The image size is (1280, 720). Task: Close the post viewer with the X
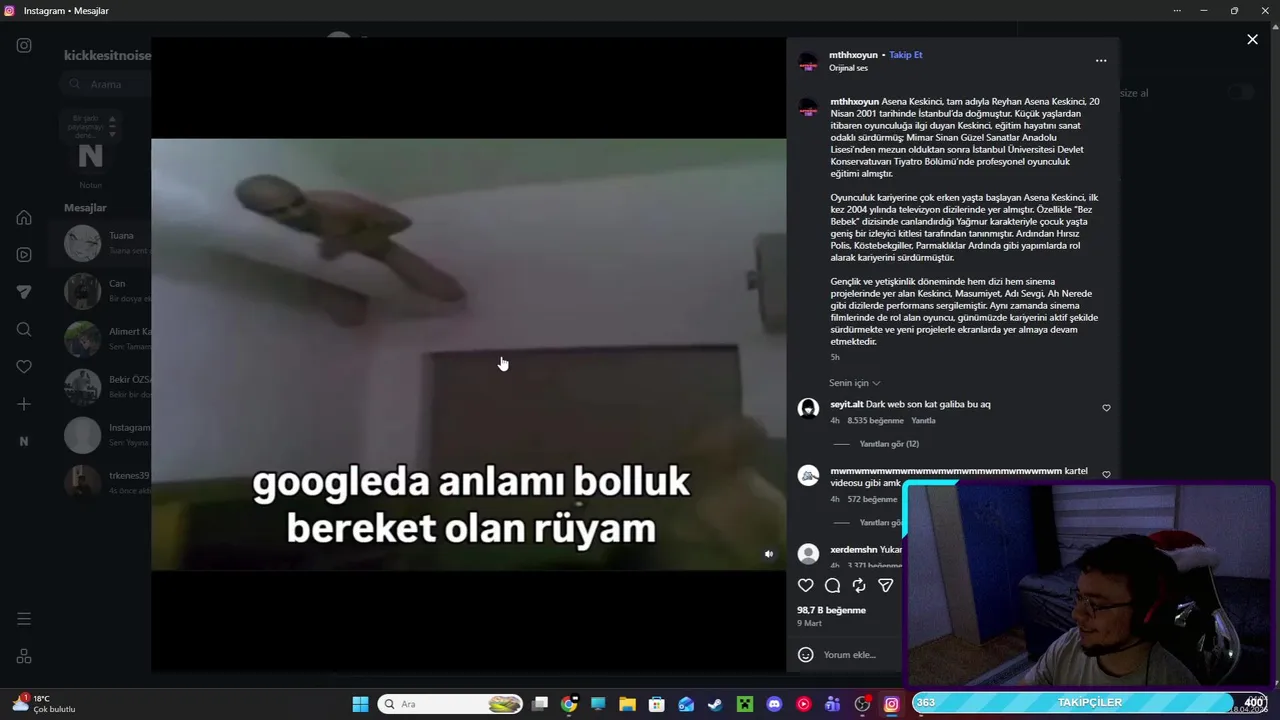(1252, 39)
